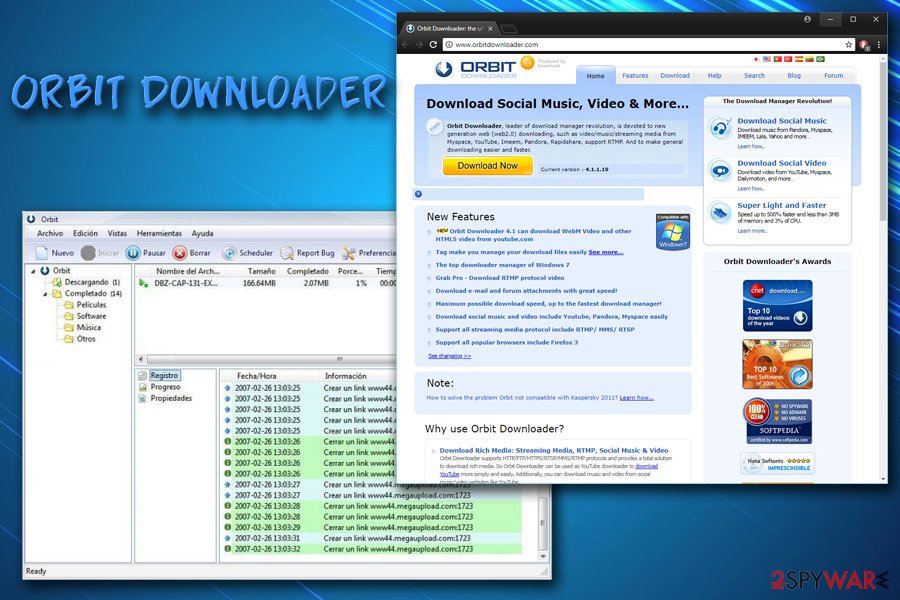Click the Nuevo toolbar icon in Orbit
900x600 pixels.
coord(41,253)
